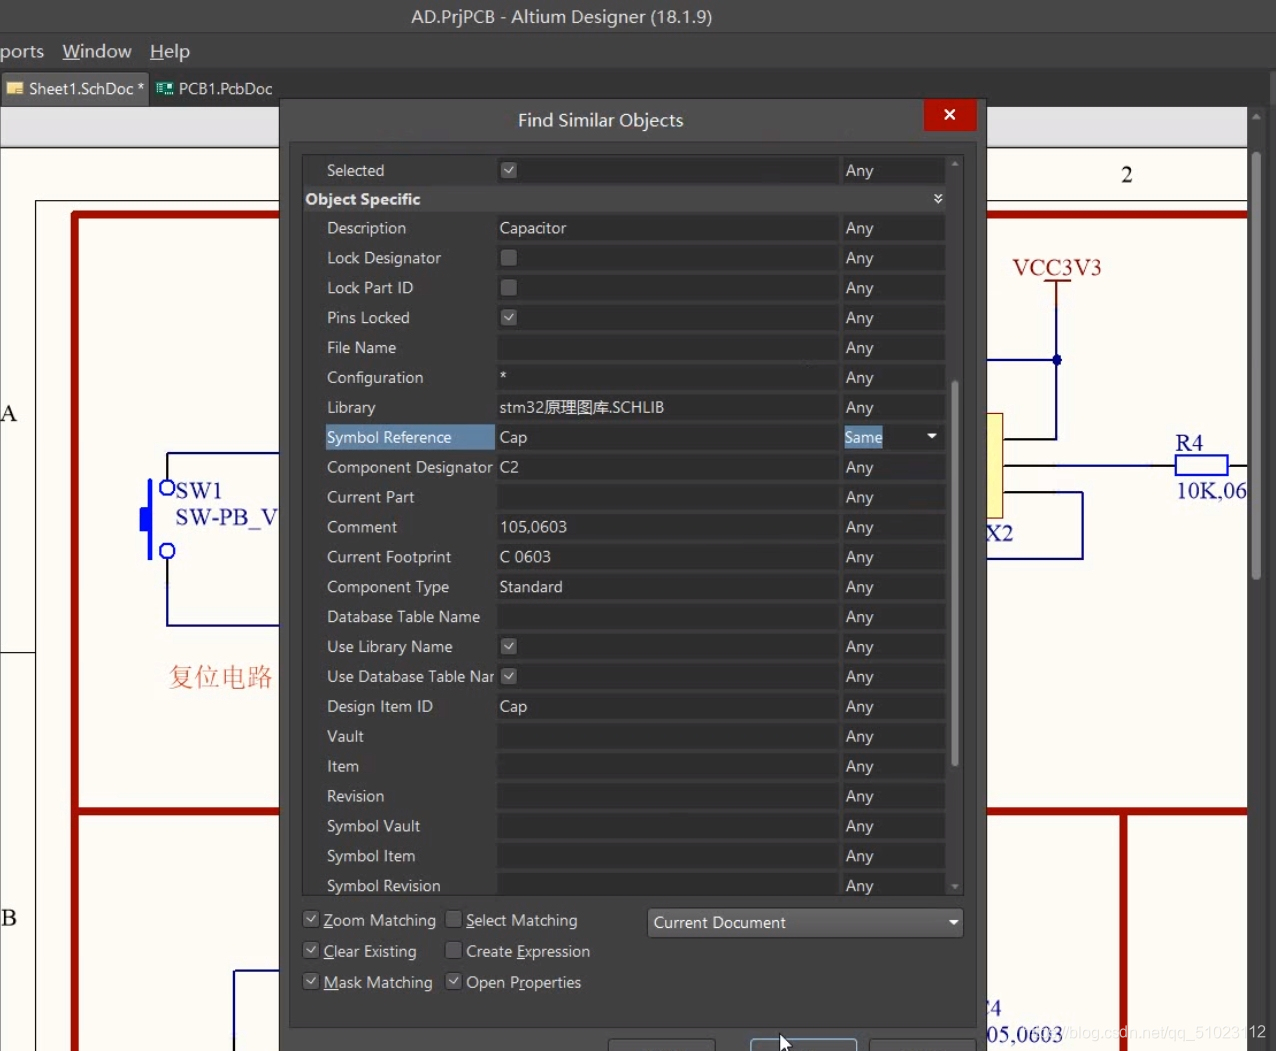Enable Select Matching option
This screenshot has height=1051, width=1276.
click(454, 919)
